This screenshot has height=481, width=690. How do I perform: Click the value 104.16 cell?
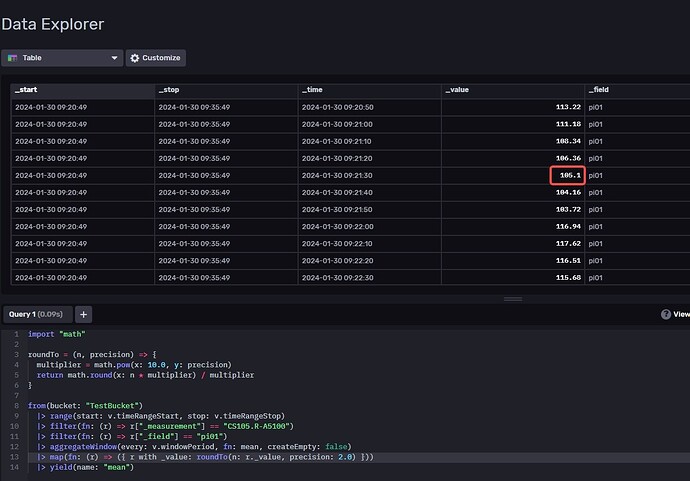(513, 192)
